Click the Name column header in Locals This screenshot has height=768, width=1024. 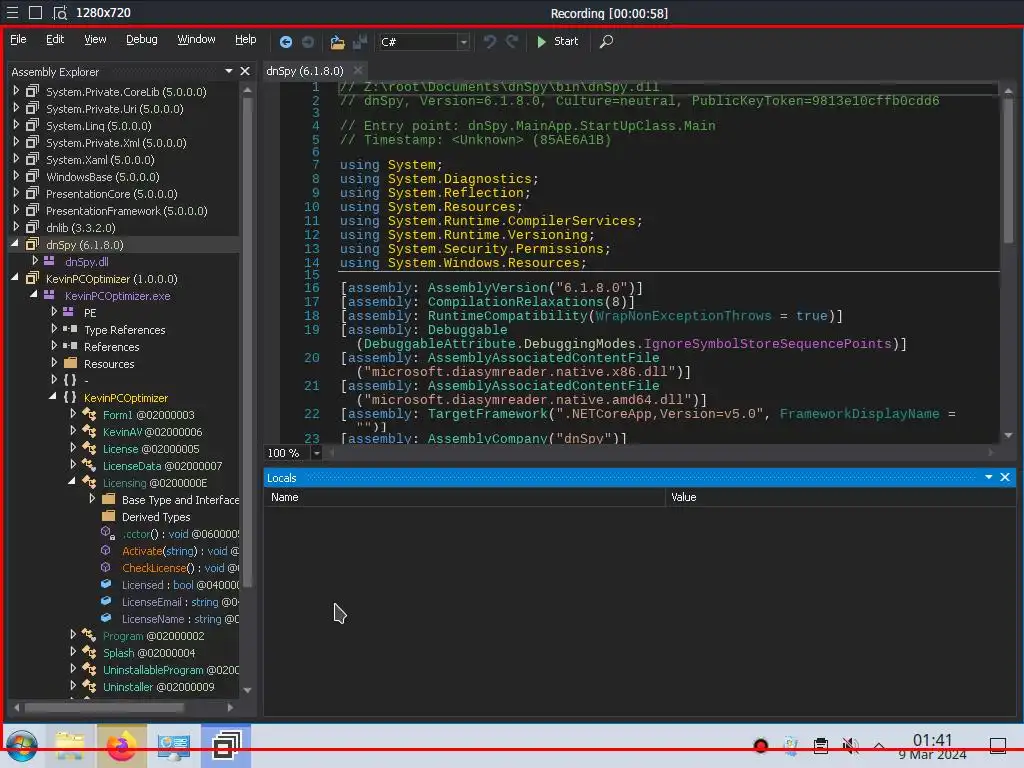coord(464,497)
